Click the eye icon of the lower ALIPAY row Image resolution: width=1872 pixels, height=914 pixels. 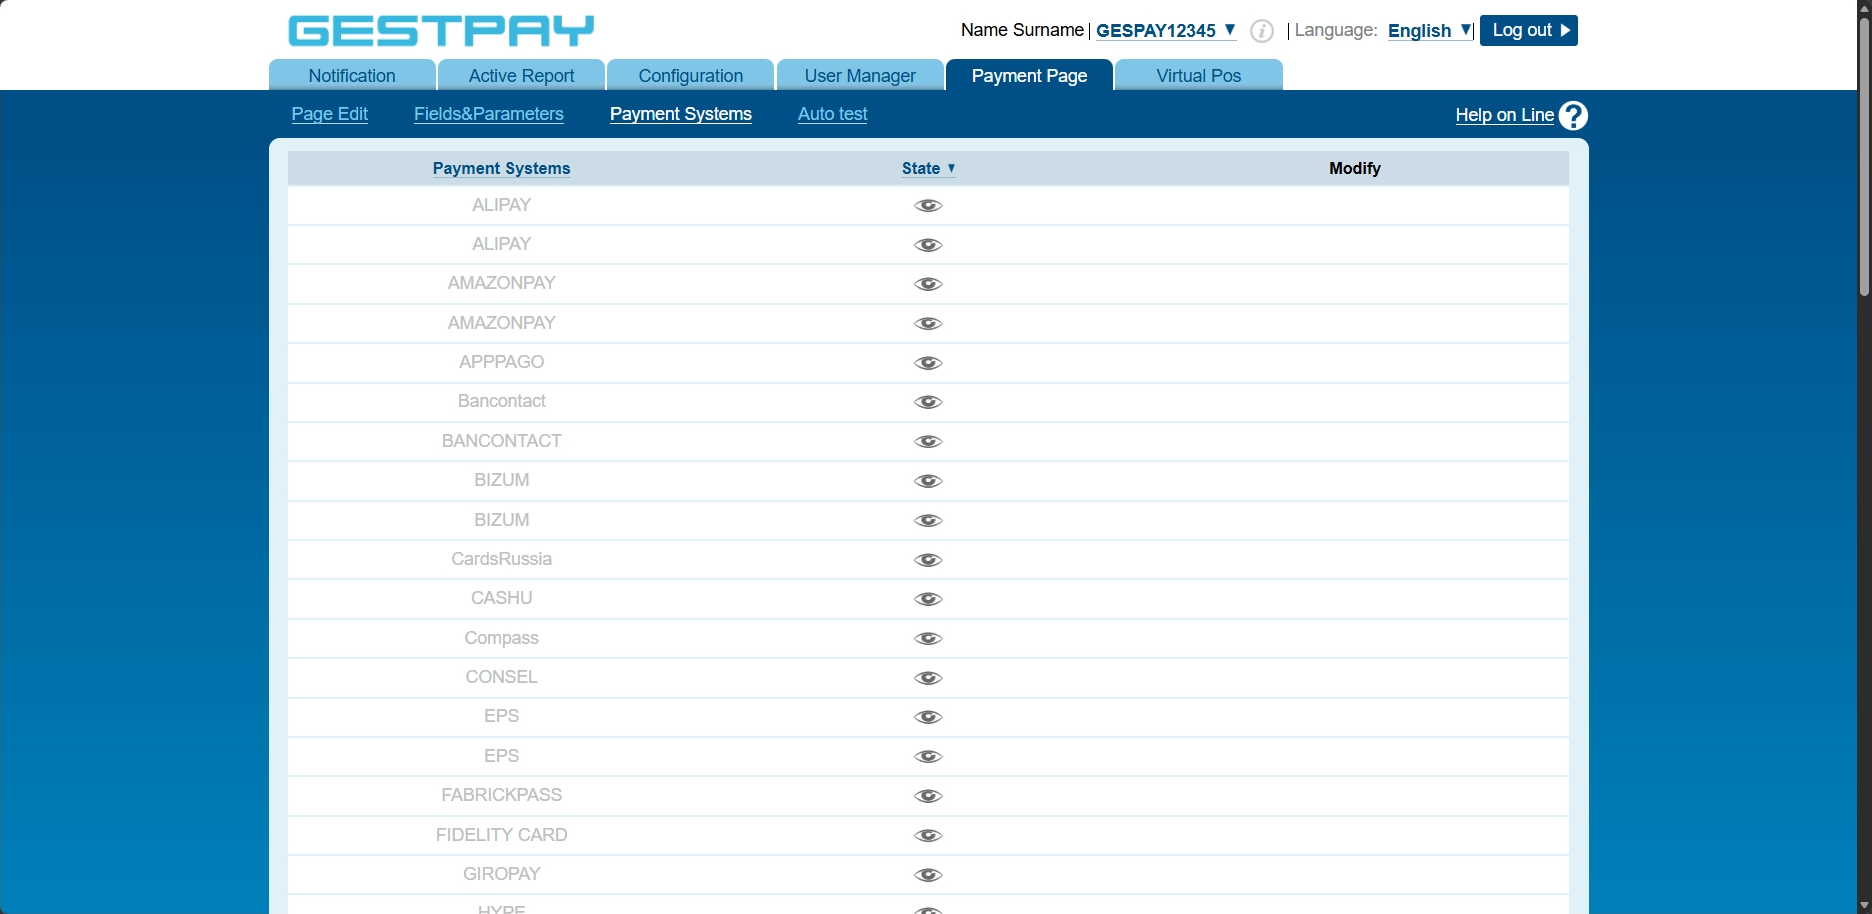coord(928,245)
